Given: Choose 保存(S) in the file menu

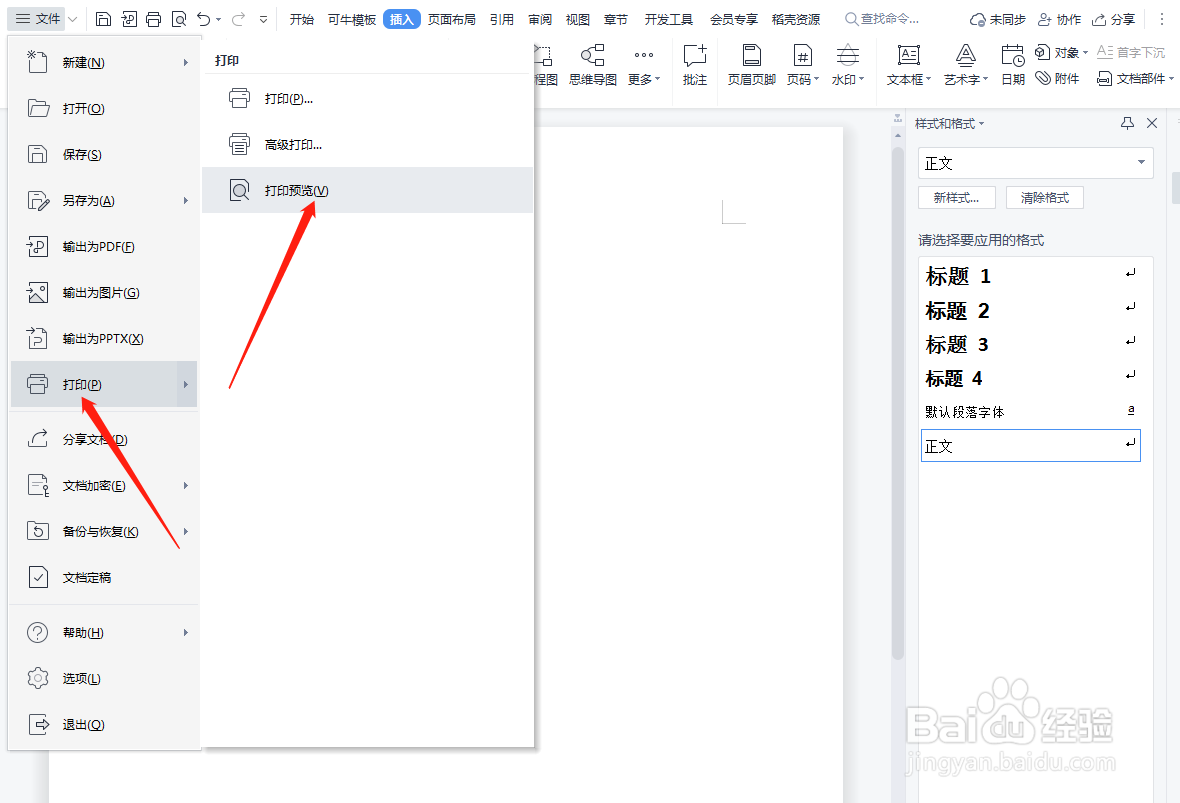Looking at the screenshot, I should tap(104, 154).
